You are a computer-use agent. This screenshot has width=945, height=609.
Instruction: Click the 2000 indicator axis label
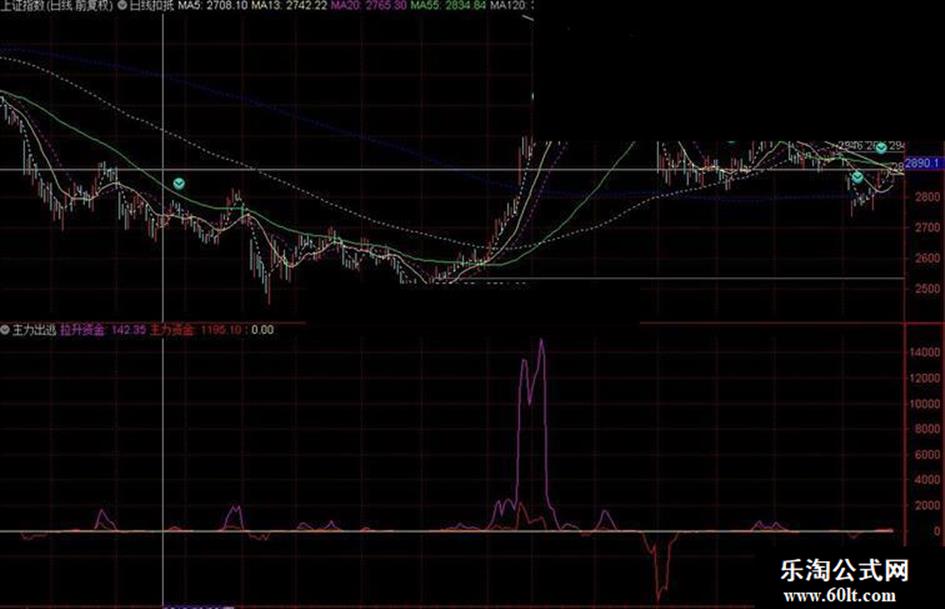(x=928, y=505)
